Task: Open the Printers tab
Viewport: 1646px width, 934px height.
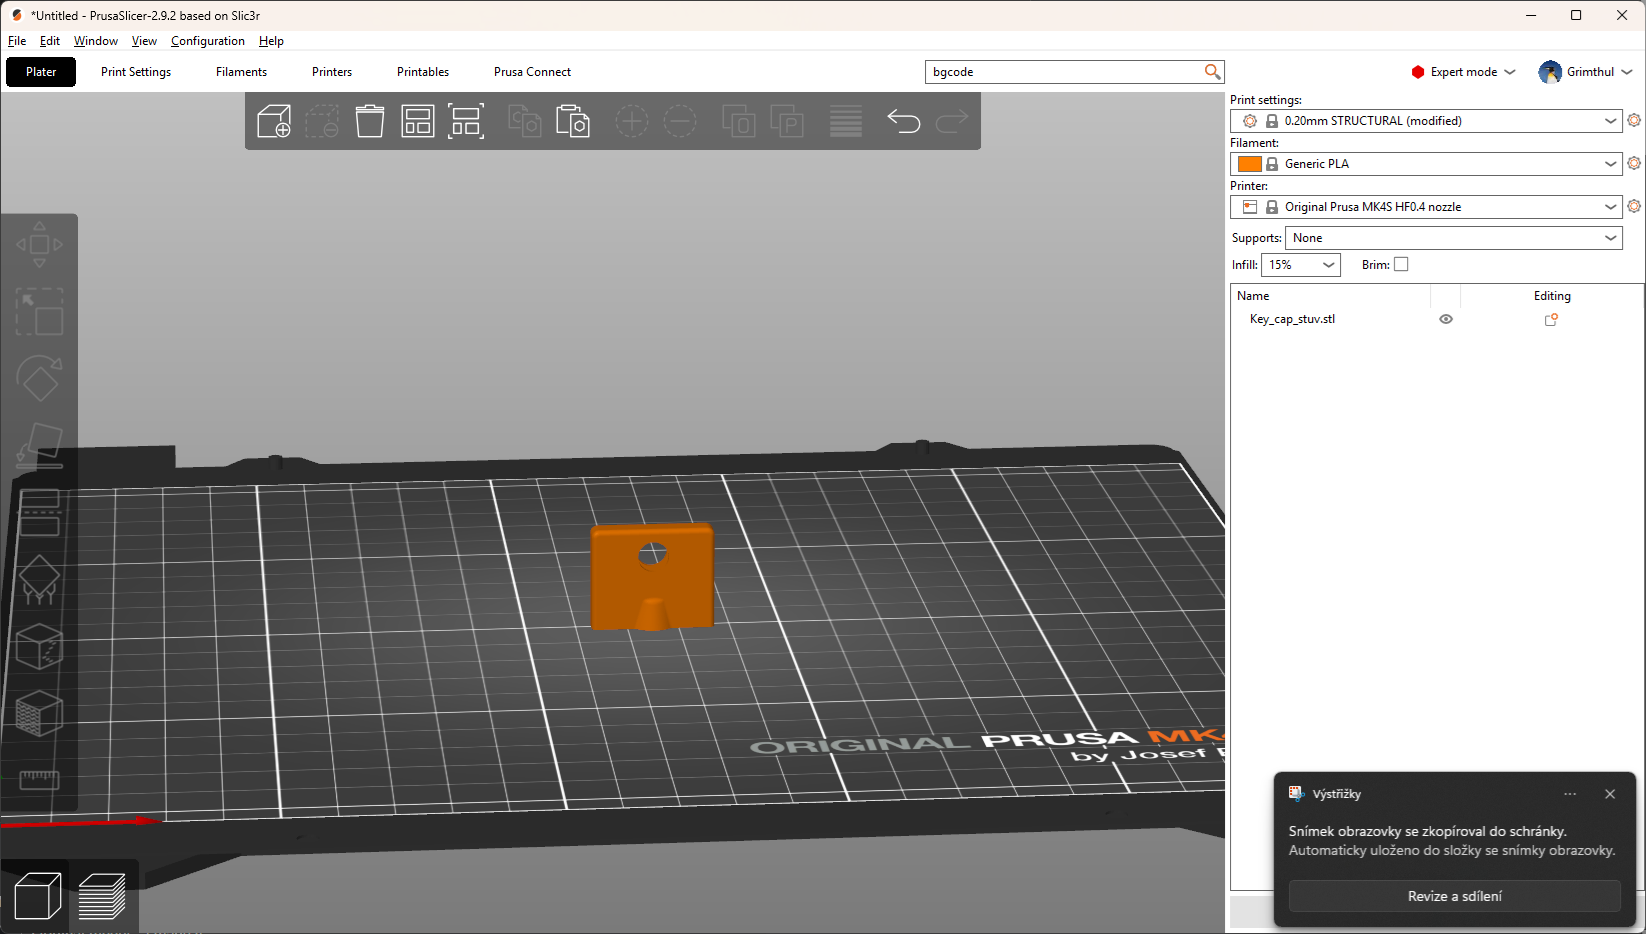Action: [x=332, y=72]
